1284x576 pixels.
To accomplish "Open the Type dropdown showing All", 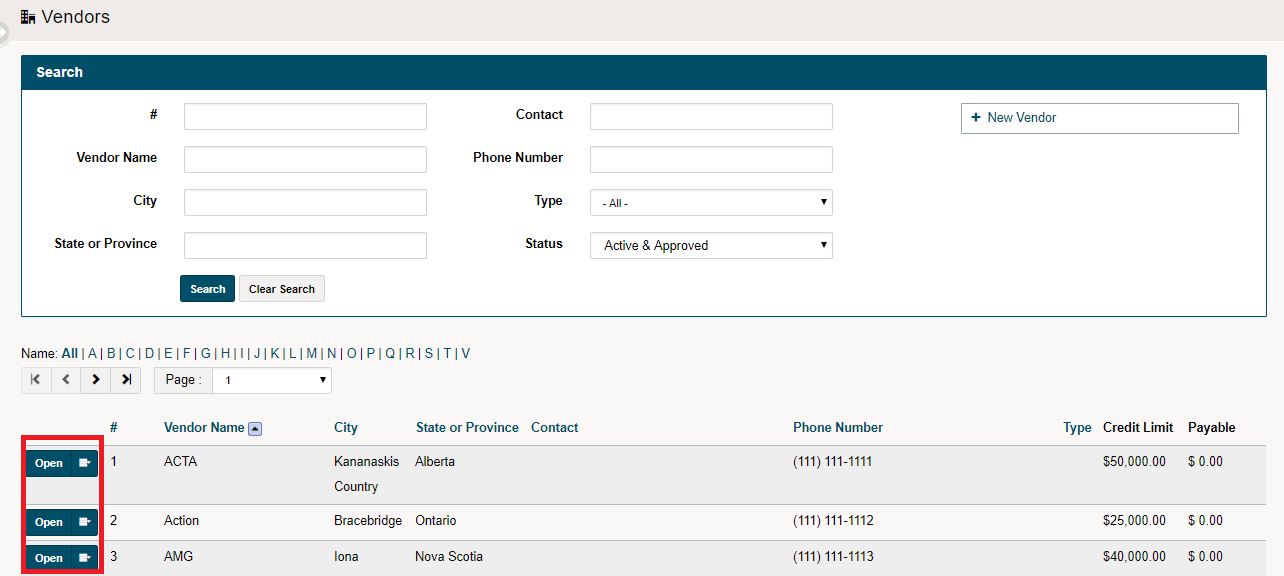I will tap(710, 202).
